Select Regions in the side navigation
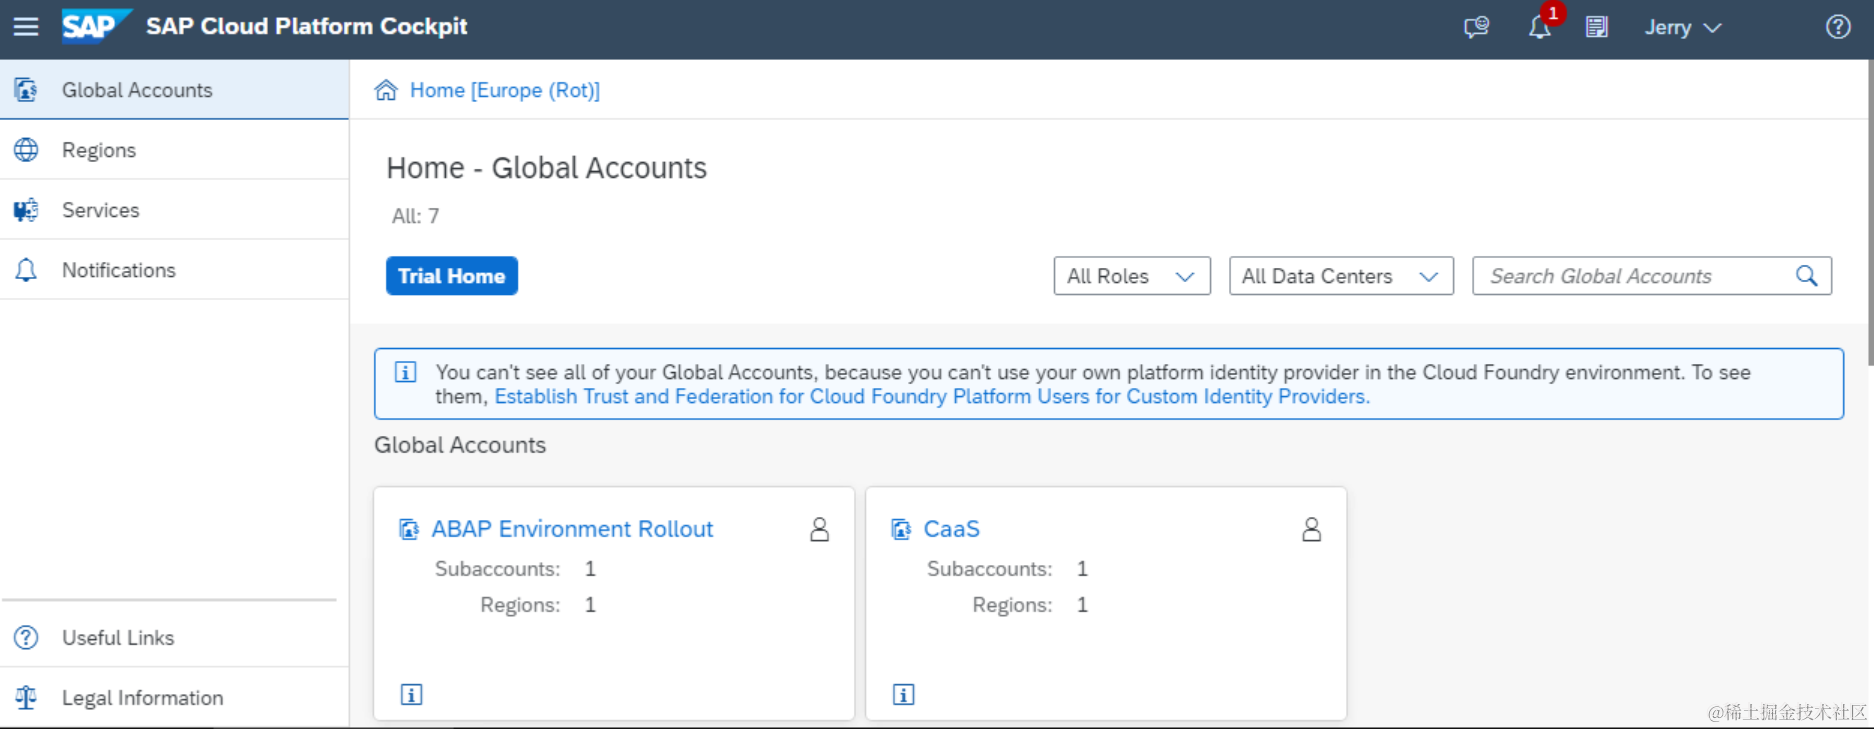1874x729 pixels. (99, 150)
